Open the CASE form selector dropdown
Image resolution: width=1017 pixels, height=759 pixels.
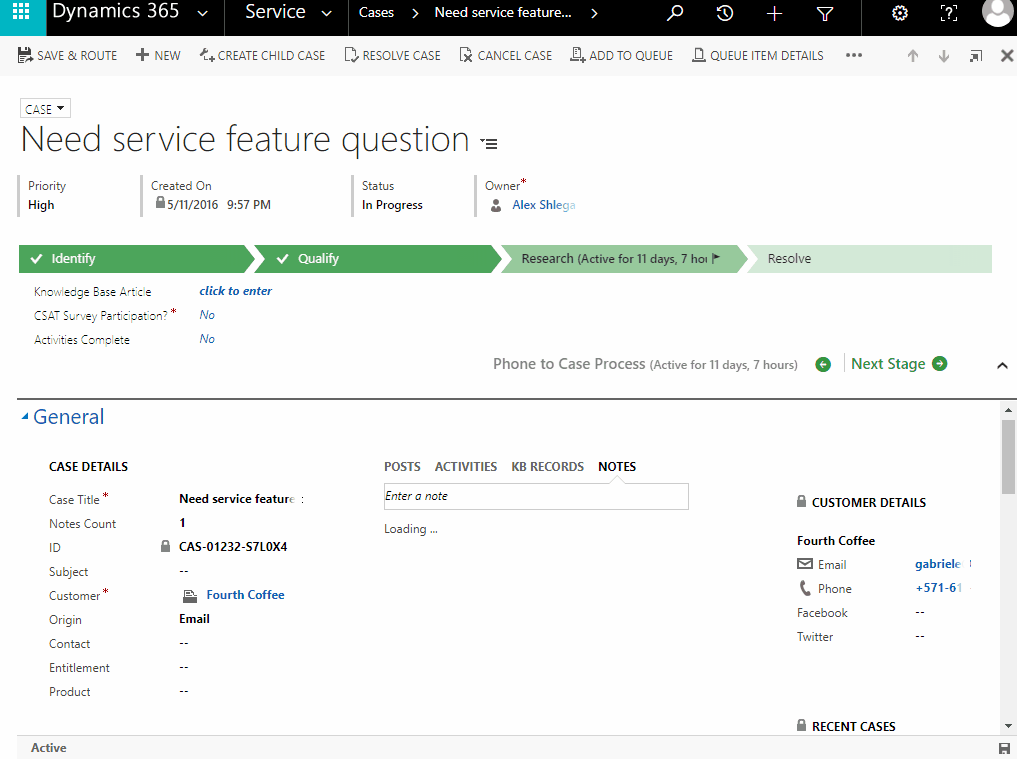(x=45, y=109)
